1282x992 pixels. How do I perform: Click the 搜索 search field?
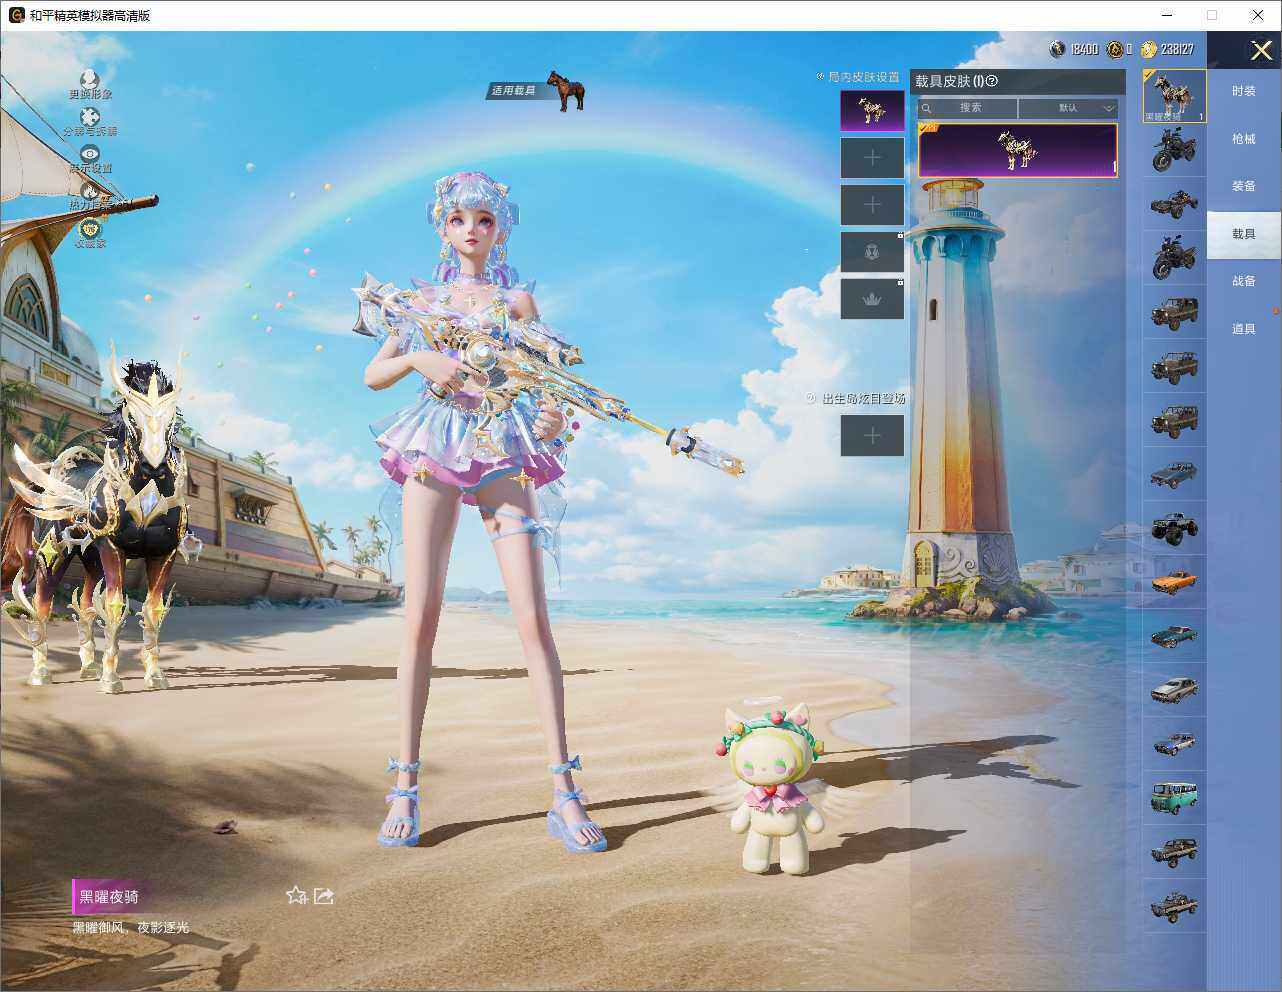click(968, 108)
